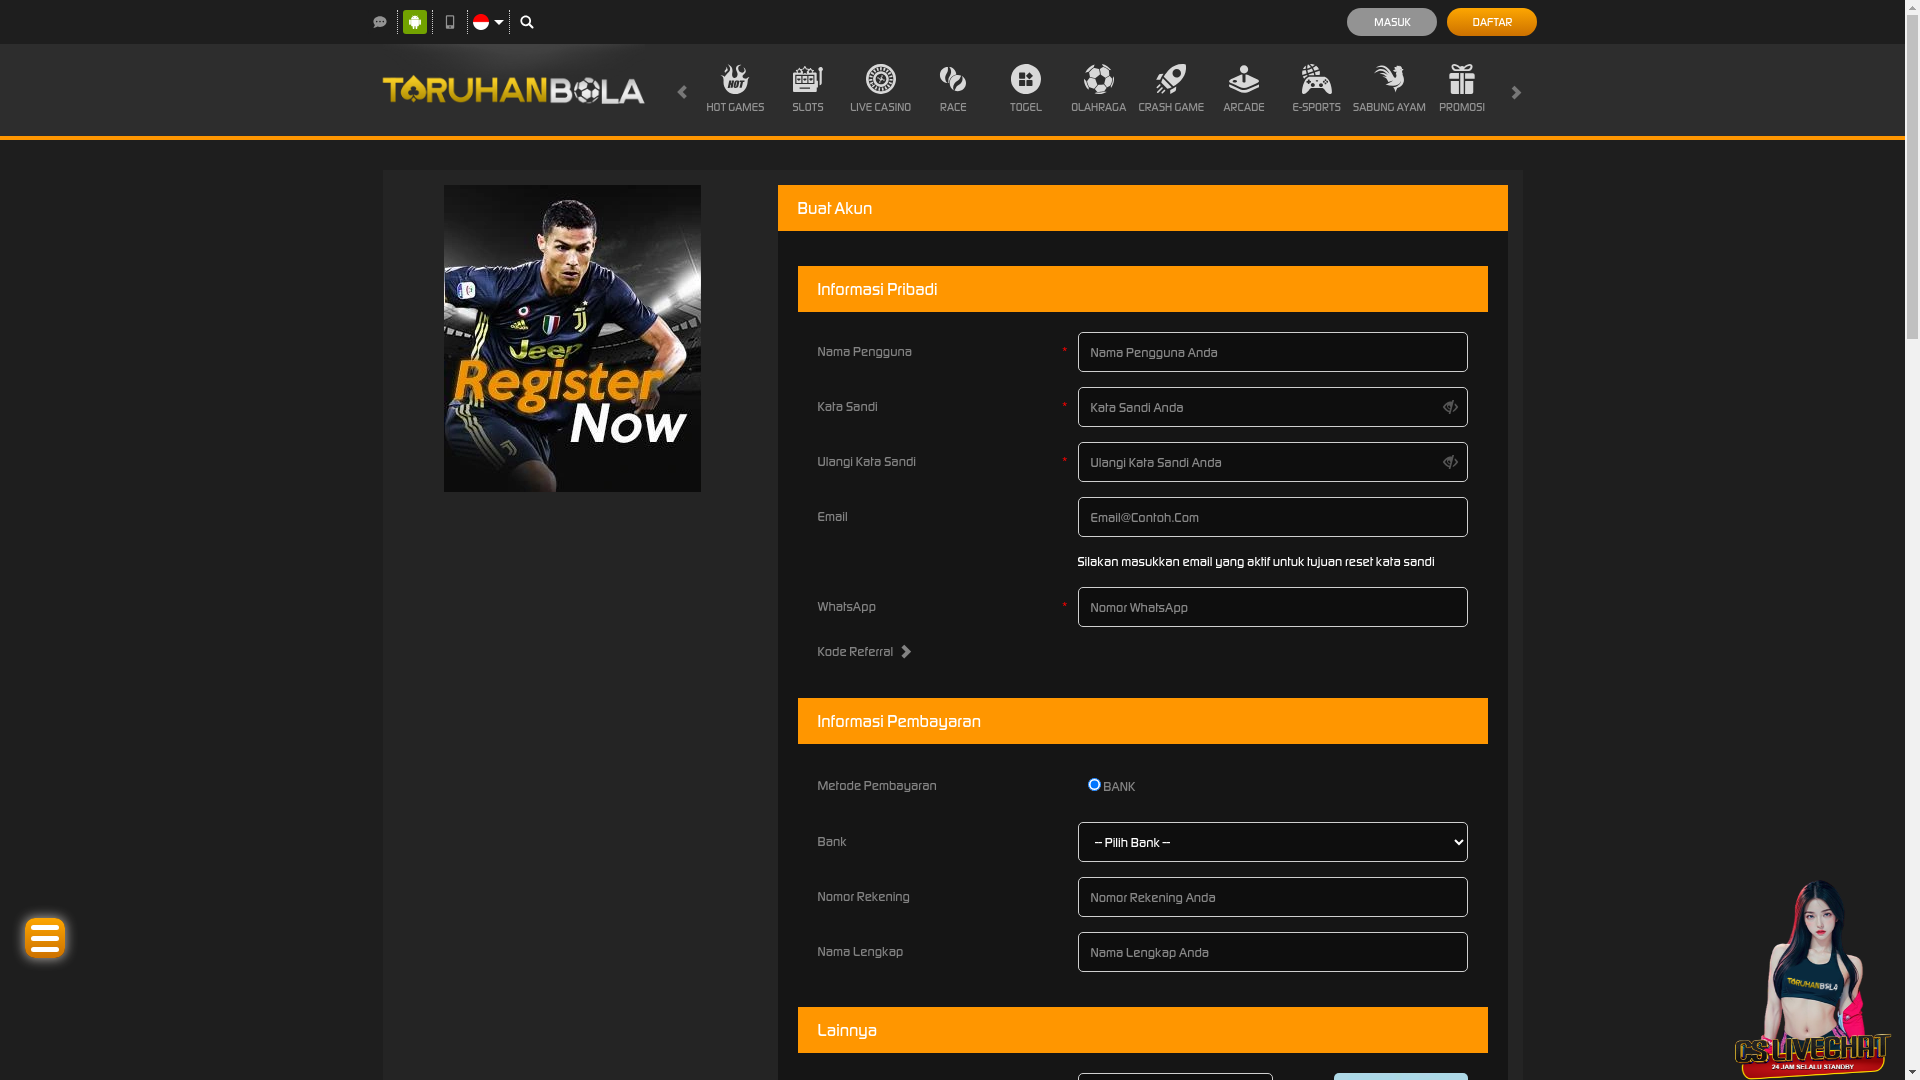Select the BANK payment radio button
This screenshot has width=1920, height=1080.
(x=1094, y=785)
